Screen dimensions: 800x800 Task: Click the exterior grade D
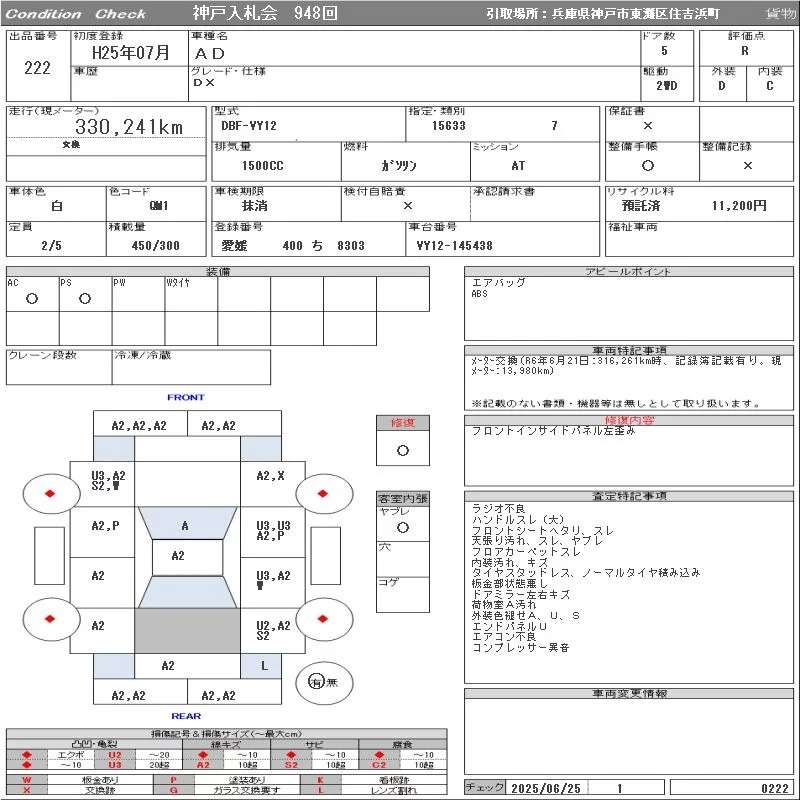tap(721, 86)
